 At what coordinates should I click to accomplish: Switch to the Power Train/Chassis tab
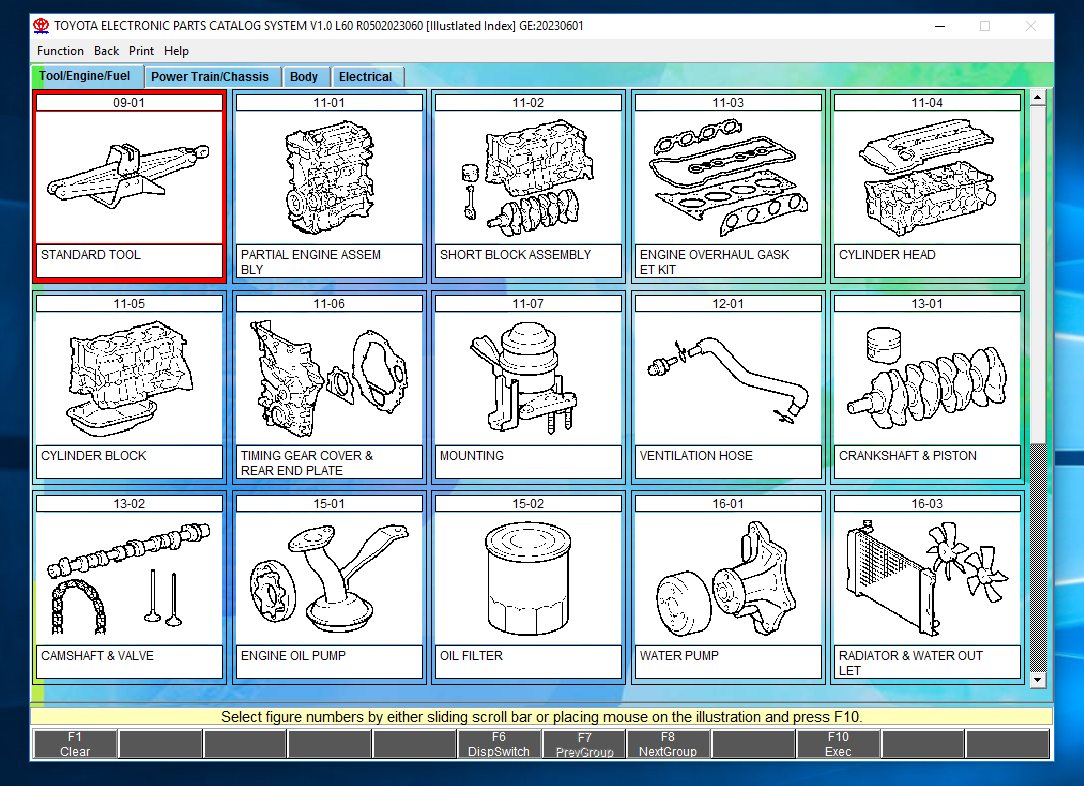[x=211, y=76]
